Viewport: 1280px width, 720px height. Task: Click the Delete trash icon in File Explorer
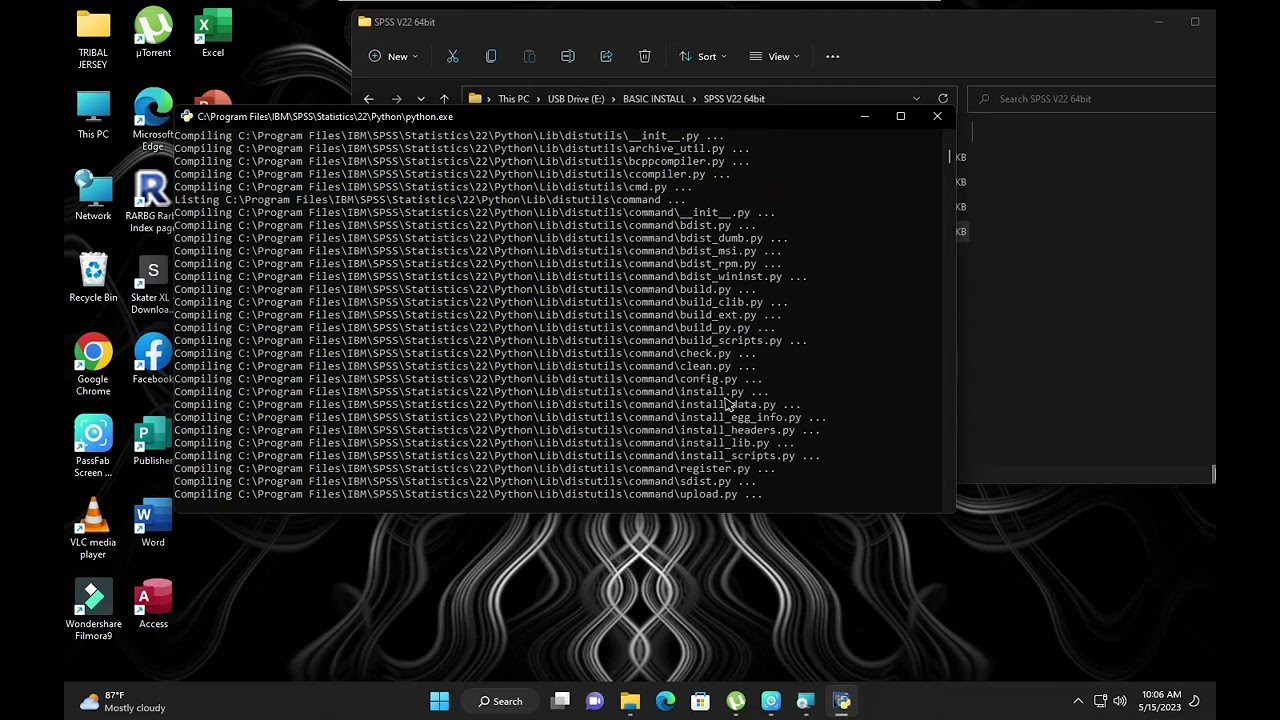[x=645, y=57]
